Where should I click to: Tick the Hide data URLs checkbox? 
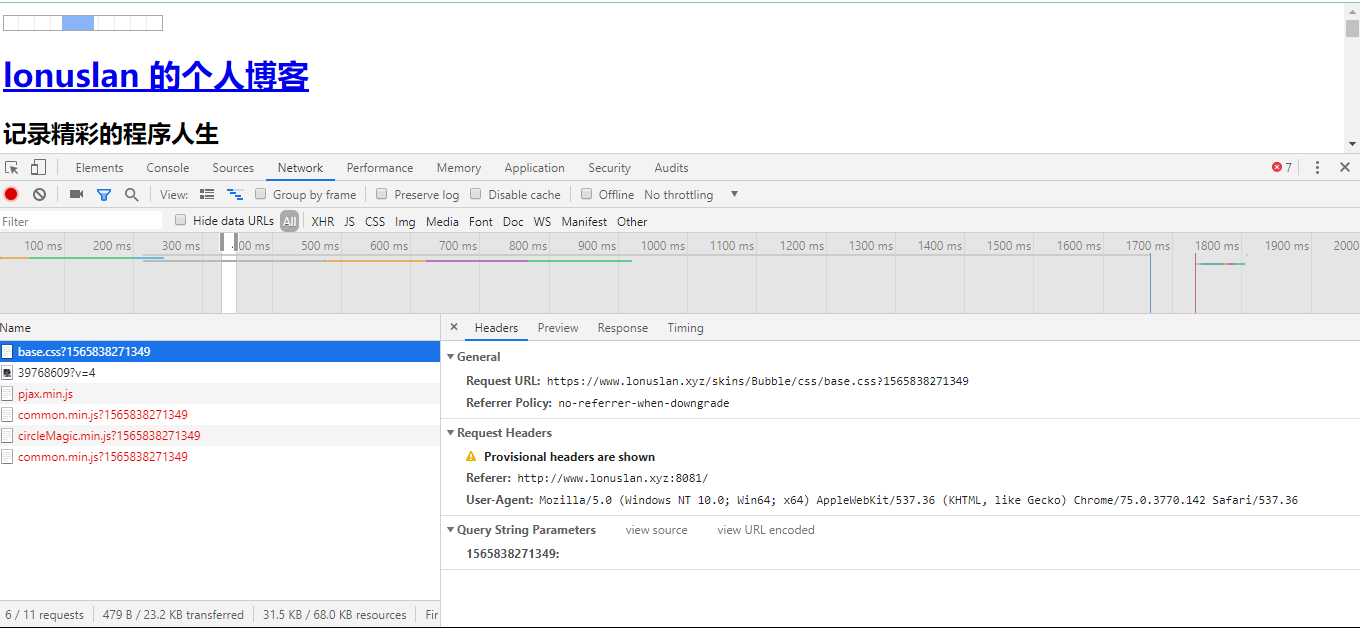pyautogui.click(x=181, y=221)
